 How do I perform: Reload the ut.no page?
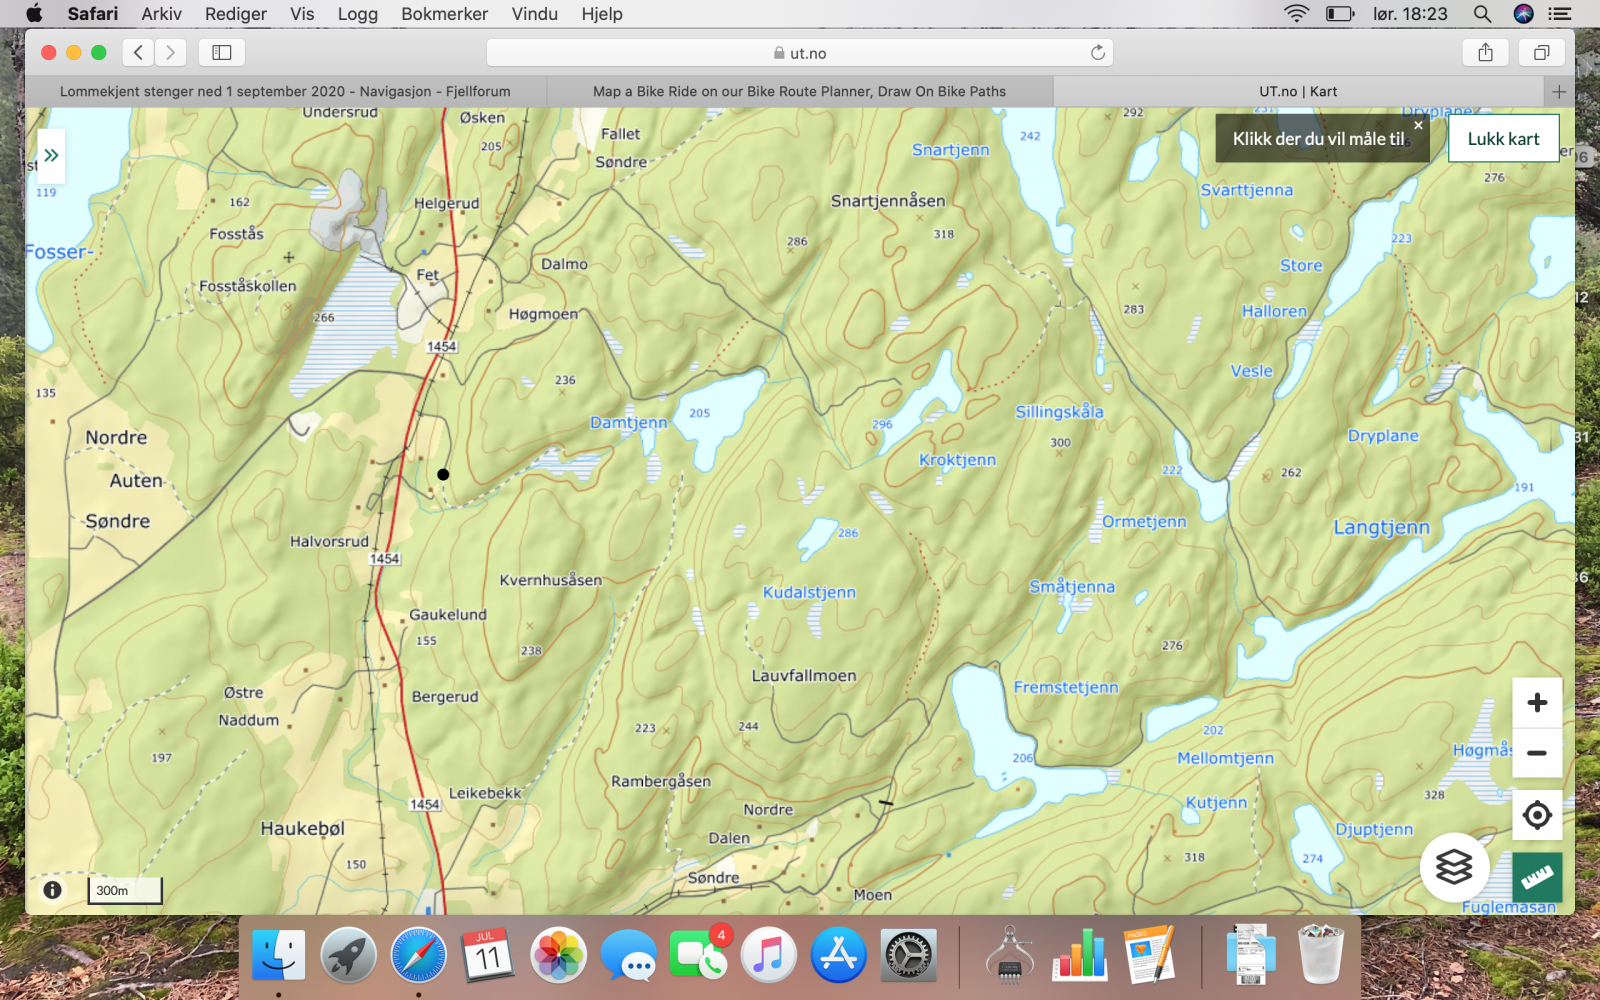click(x=1098, y=53)
